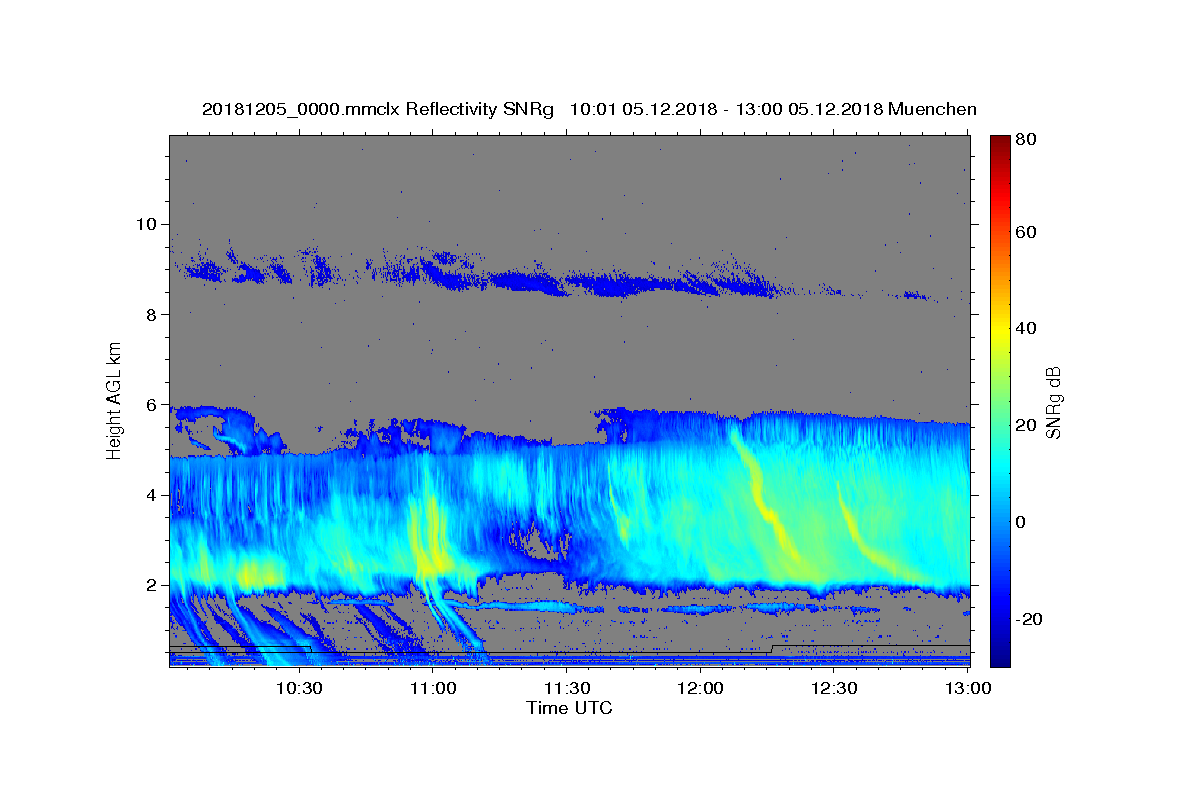The width and height of the screenshot is (1200, 800).
Task: Click the 11:30 time tick label
Action: click(567, 689)
